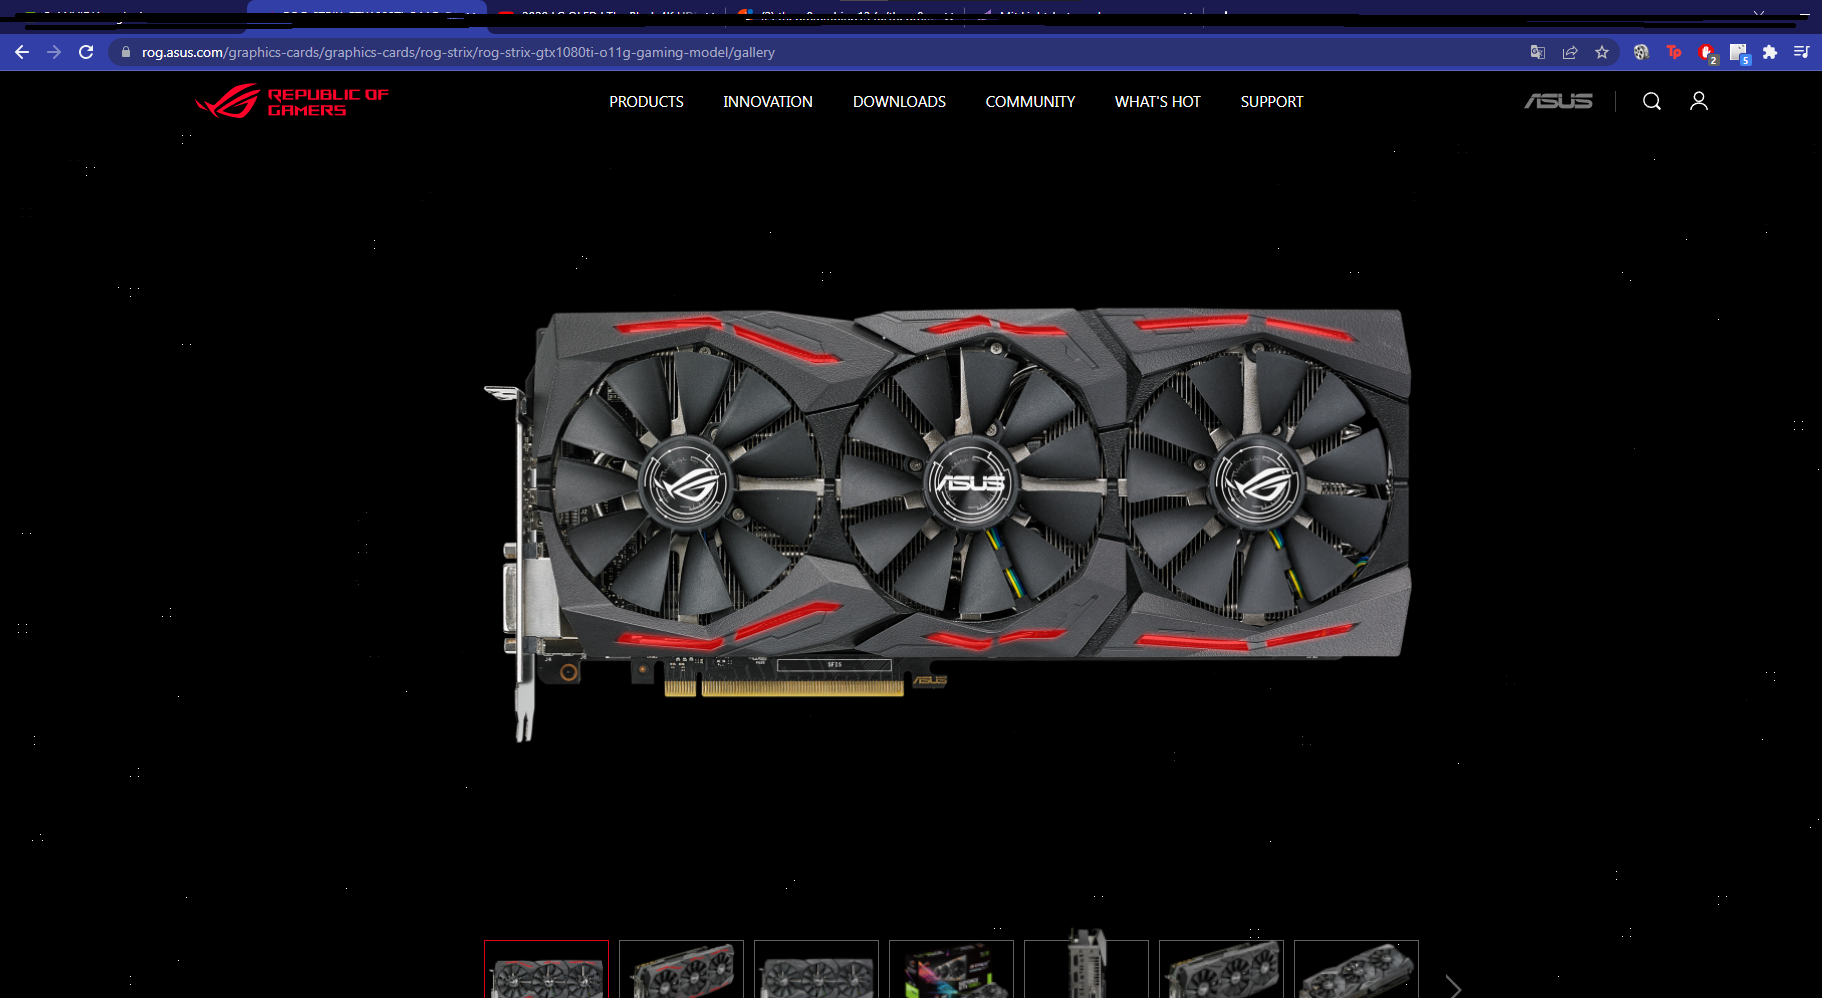The height and width of the screenshot is (998, 1822).
Task: Select the sixth angled card thumbnail
Action: [1221, 969]
